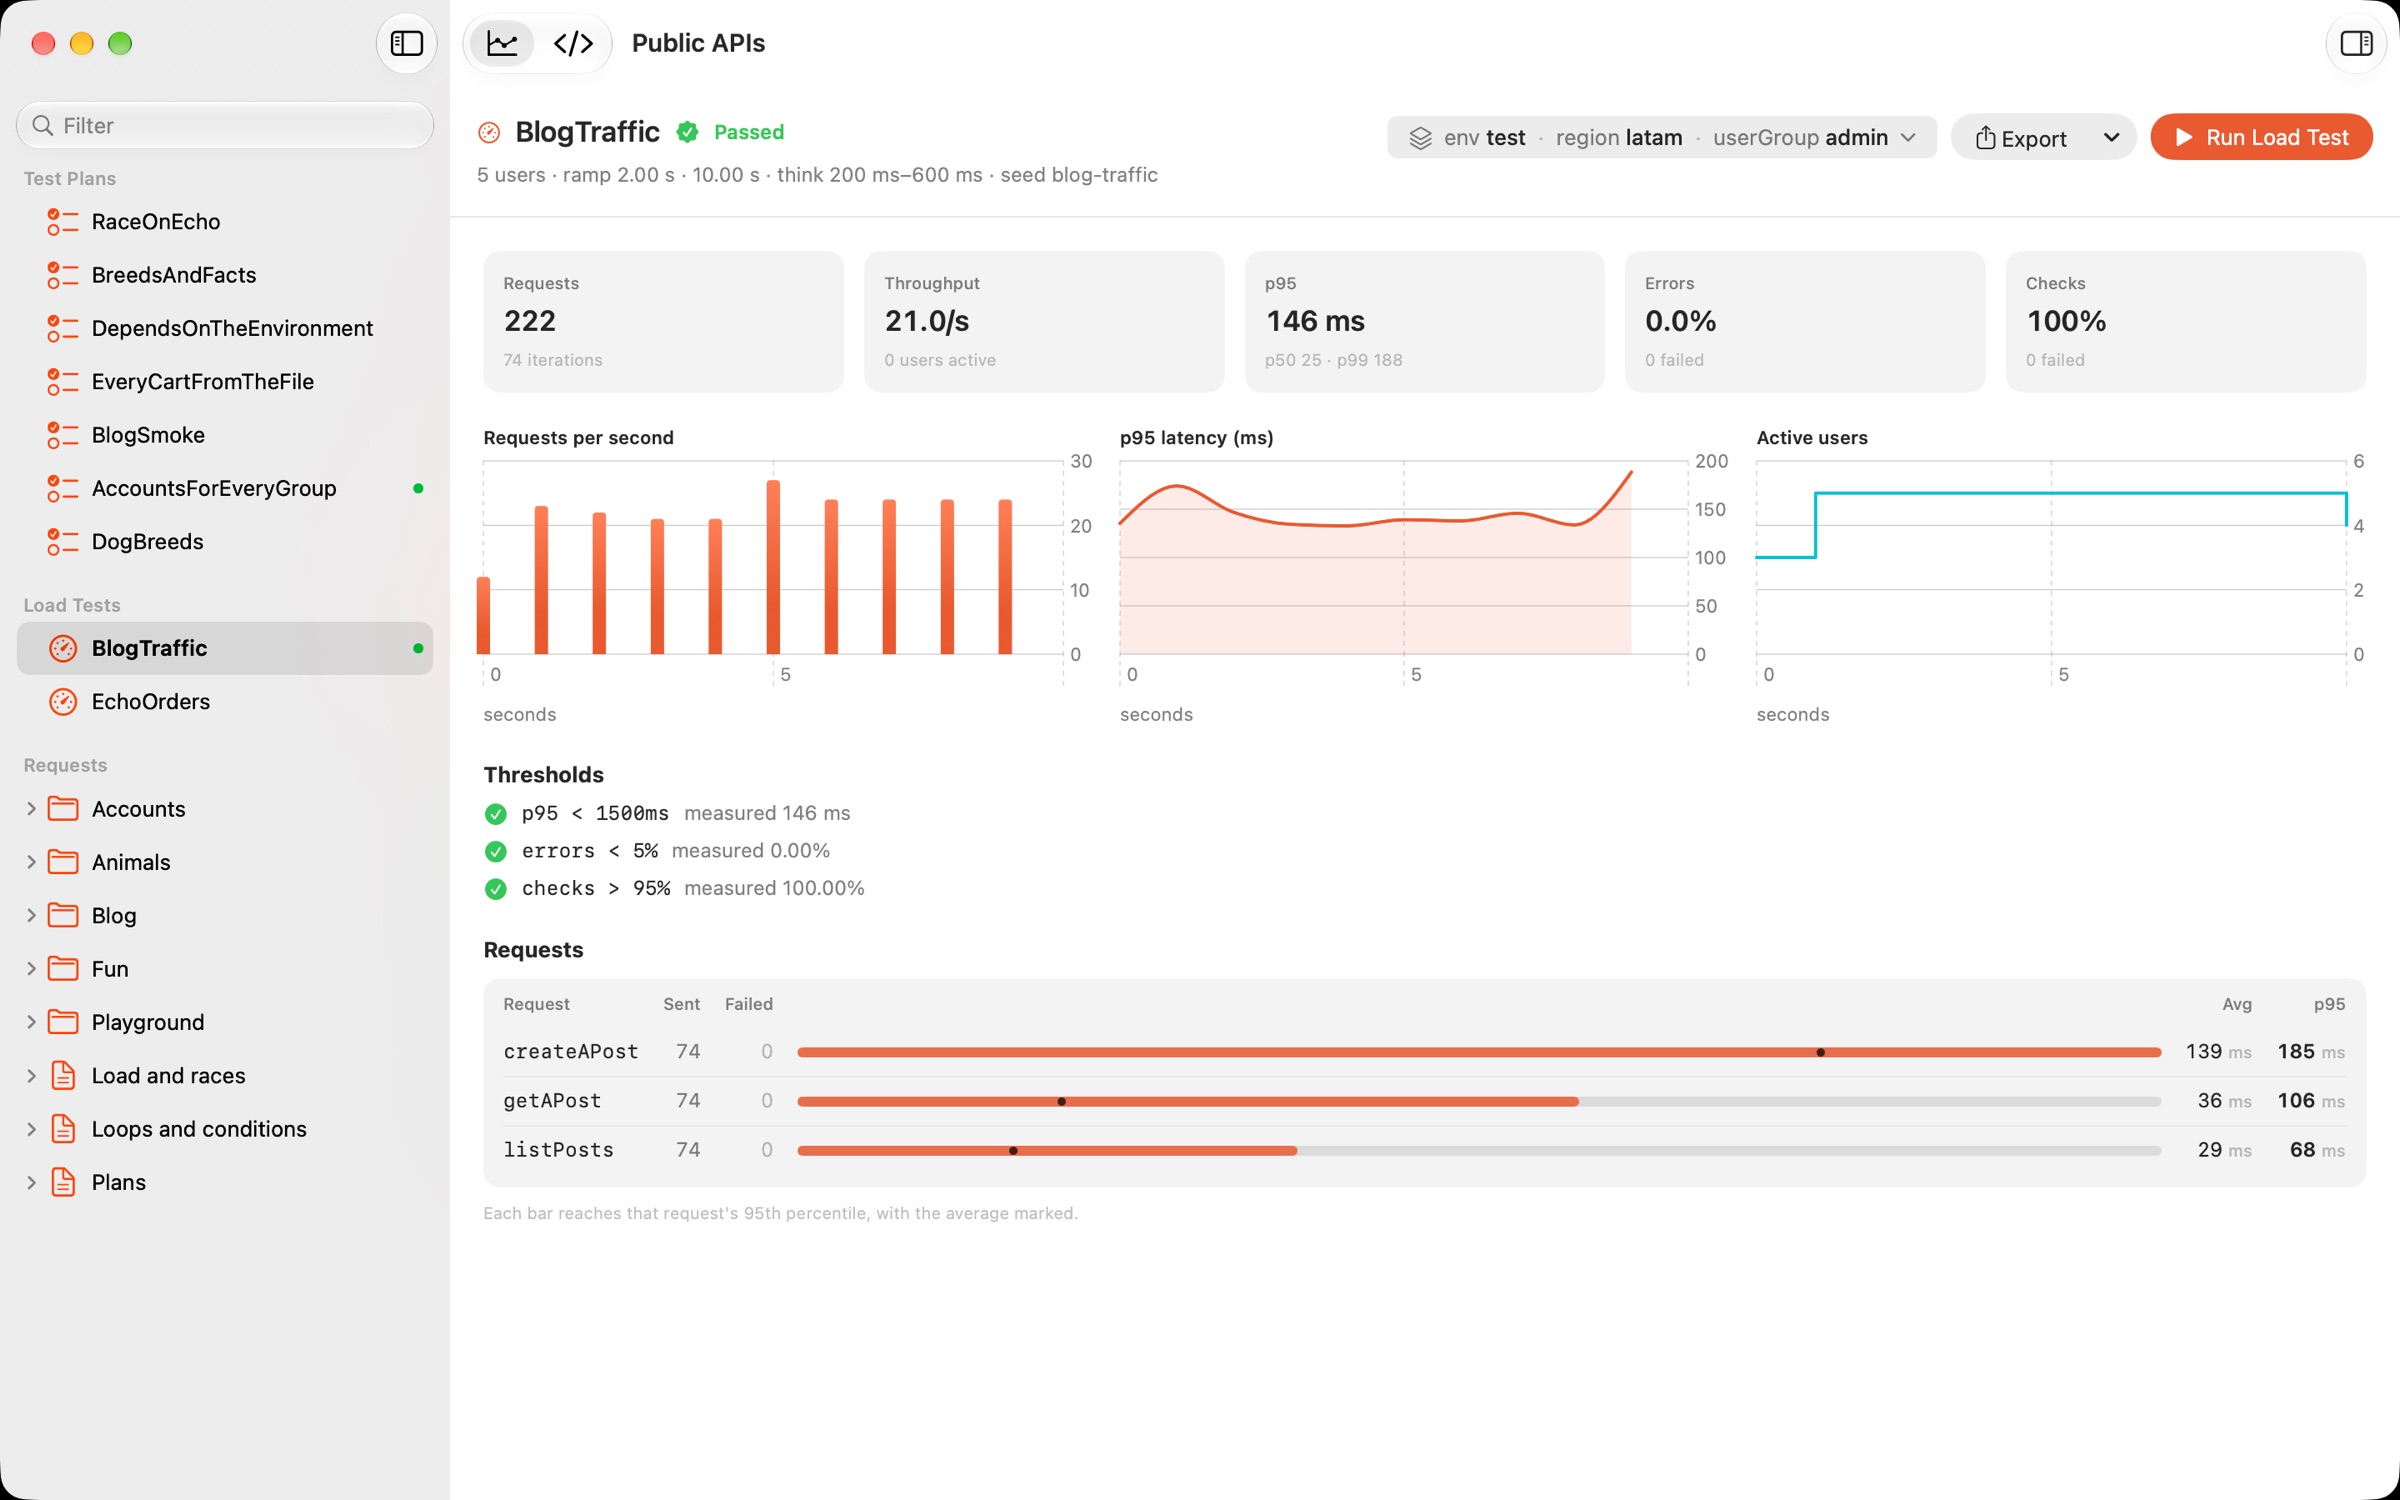Click the Requests 222 summary card
The width and height of the screenshot is (2400, 1500).
point(663,321)
